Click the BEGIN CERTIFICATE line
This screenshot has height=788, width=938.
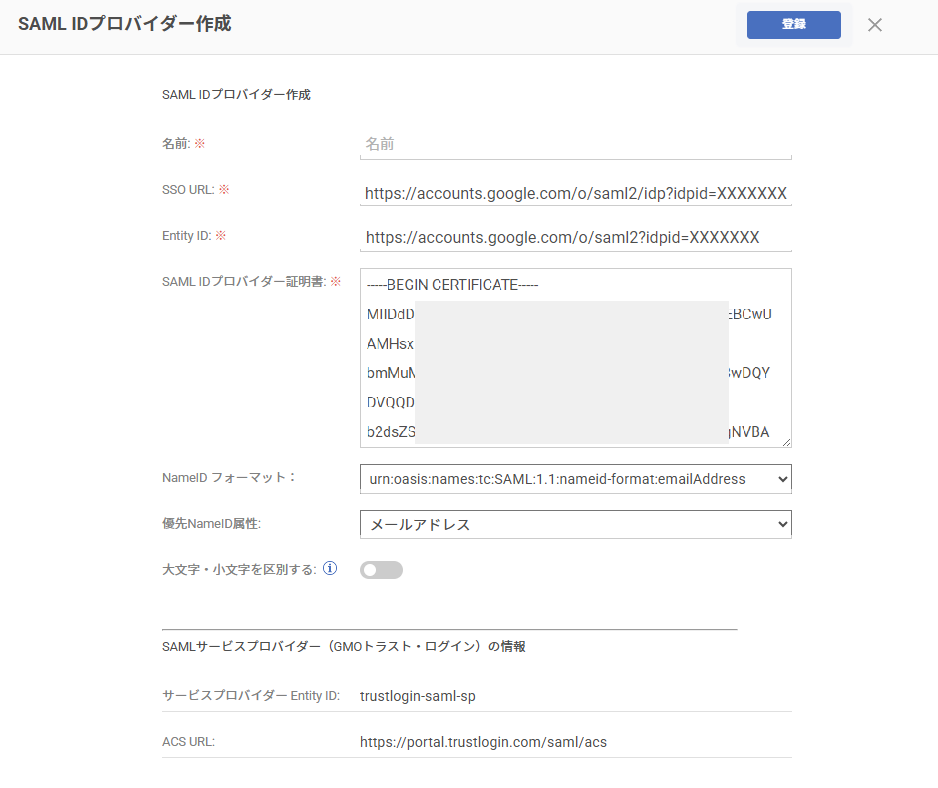[x=452, y=285]
